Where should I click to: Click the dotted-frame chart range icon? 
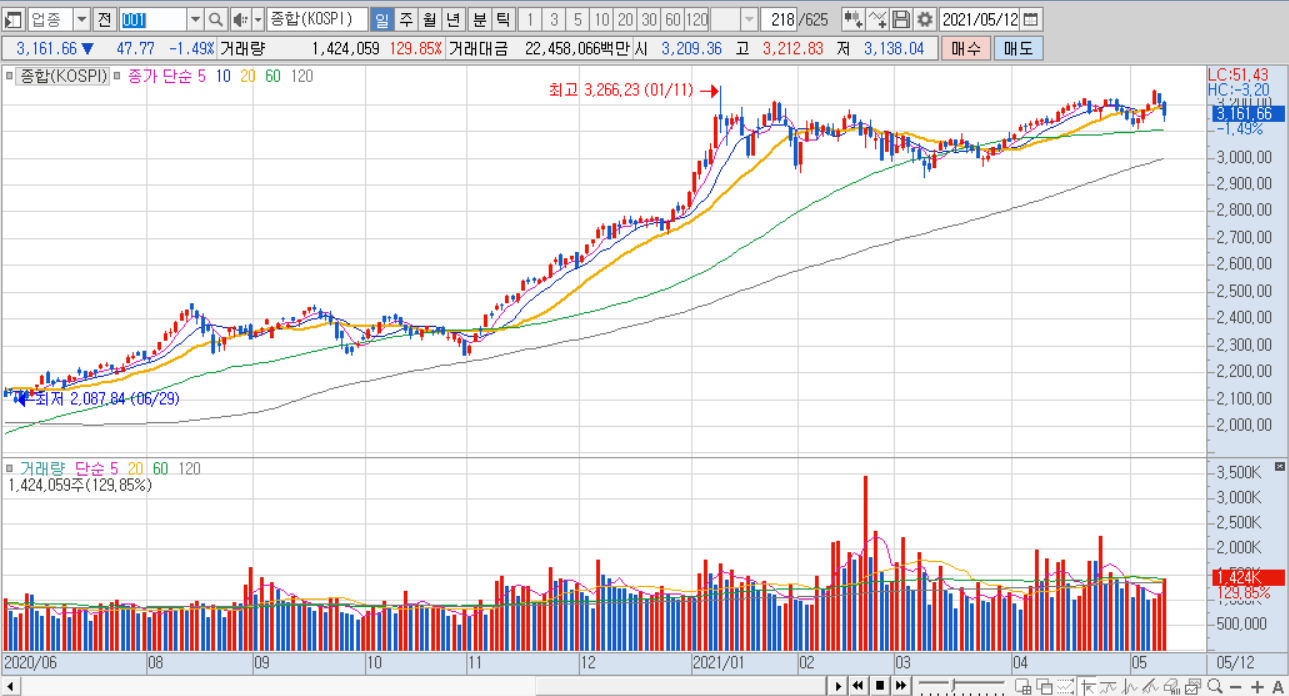pyautogui.click(x=1066, y=686)
